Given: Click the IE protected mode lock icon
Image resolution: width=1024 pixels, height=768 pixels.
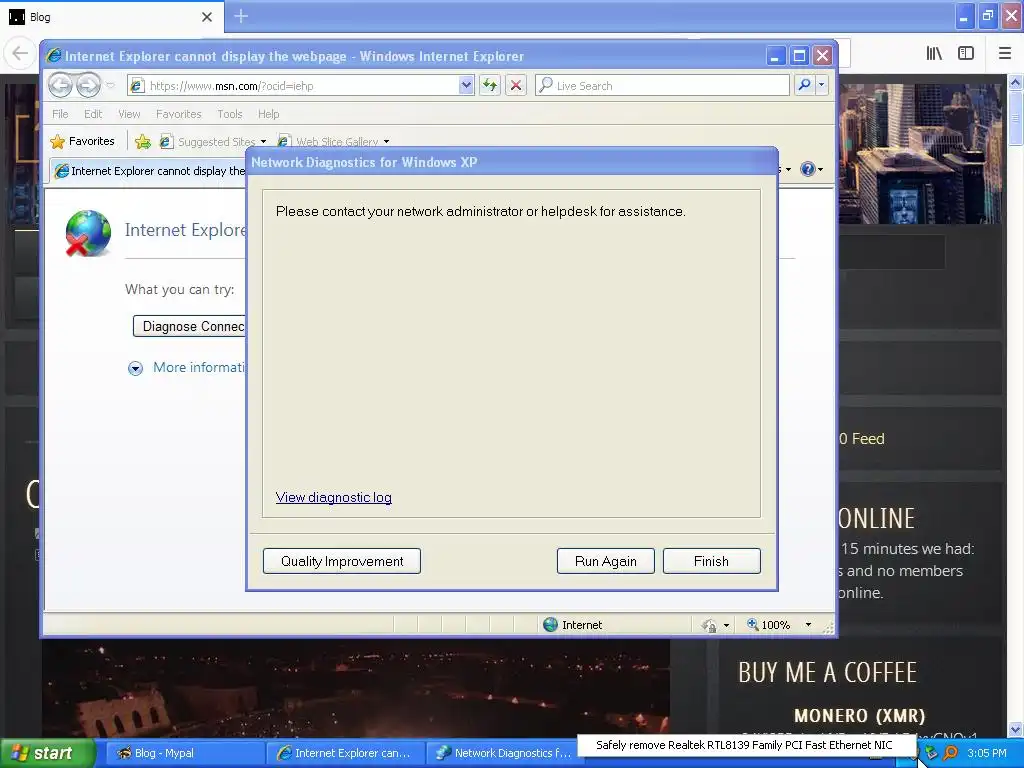Looking at the screenshot, I should pyautogui.click(x=709, y=625).
